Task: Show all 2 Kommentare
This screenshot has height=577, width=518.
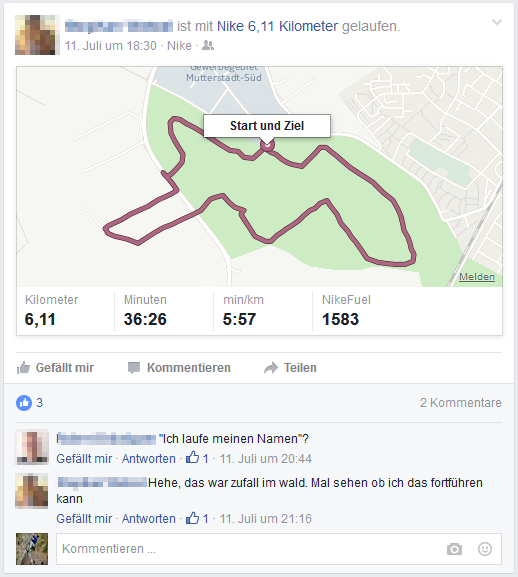Action: [461, 403]
